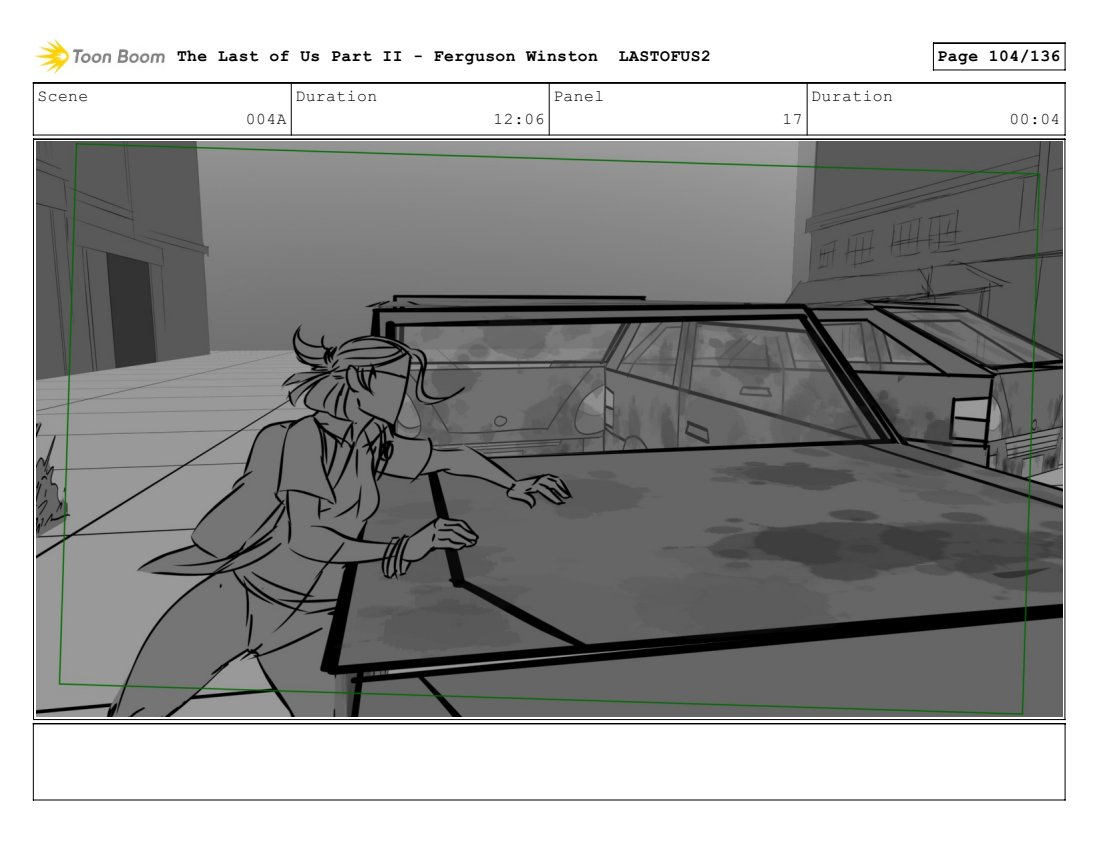Click the panel Duration value '00:04'
1100x850 pixels.
point(1034,119)
